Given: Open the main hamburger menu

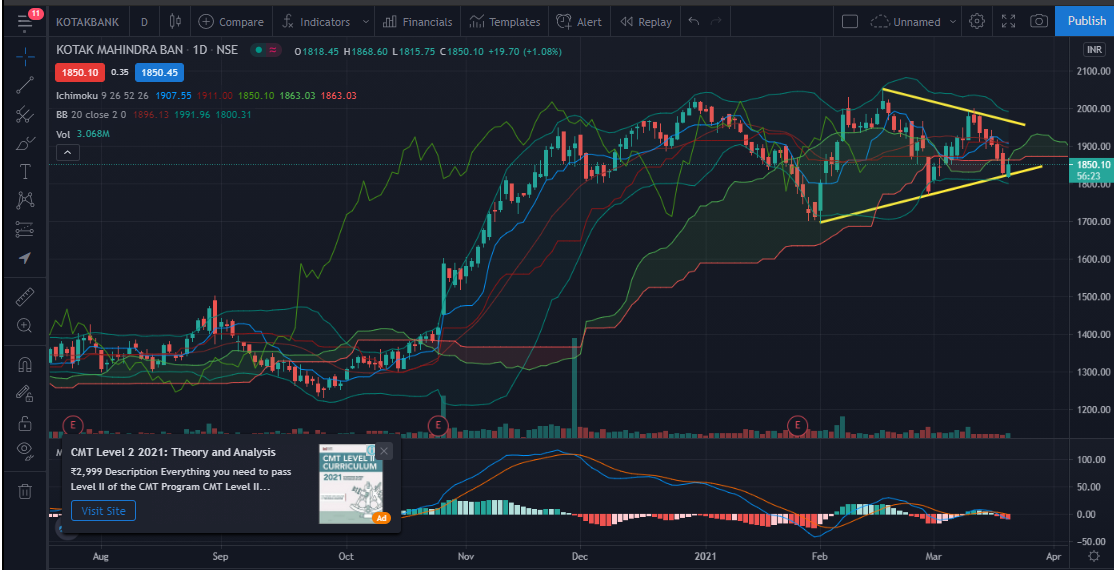Looking at the screenshot, I should tap(25, 21).
